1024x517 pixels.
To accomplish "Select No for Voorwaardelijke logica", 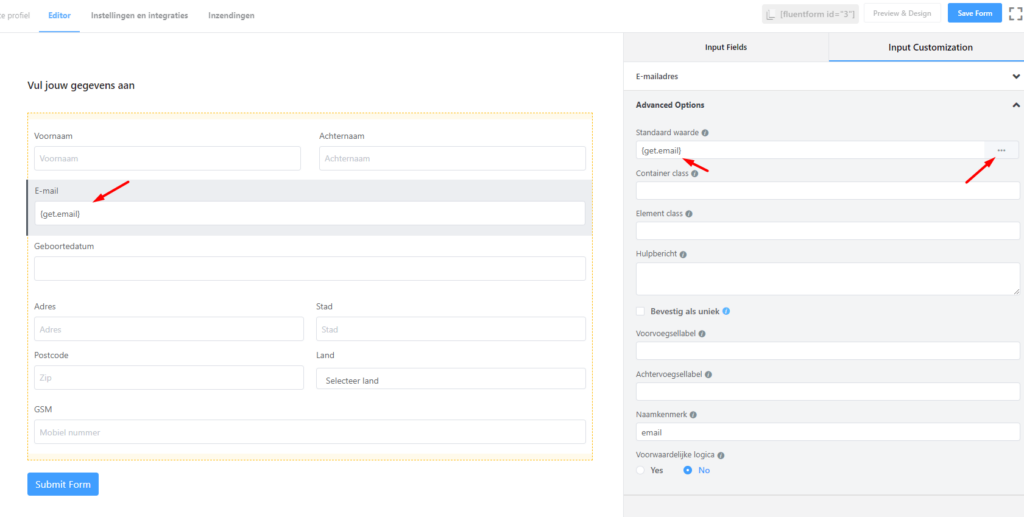I will (688, 470).
